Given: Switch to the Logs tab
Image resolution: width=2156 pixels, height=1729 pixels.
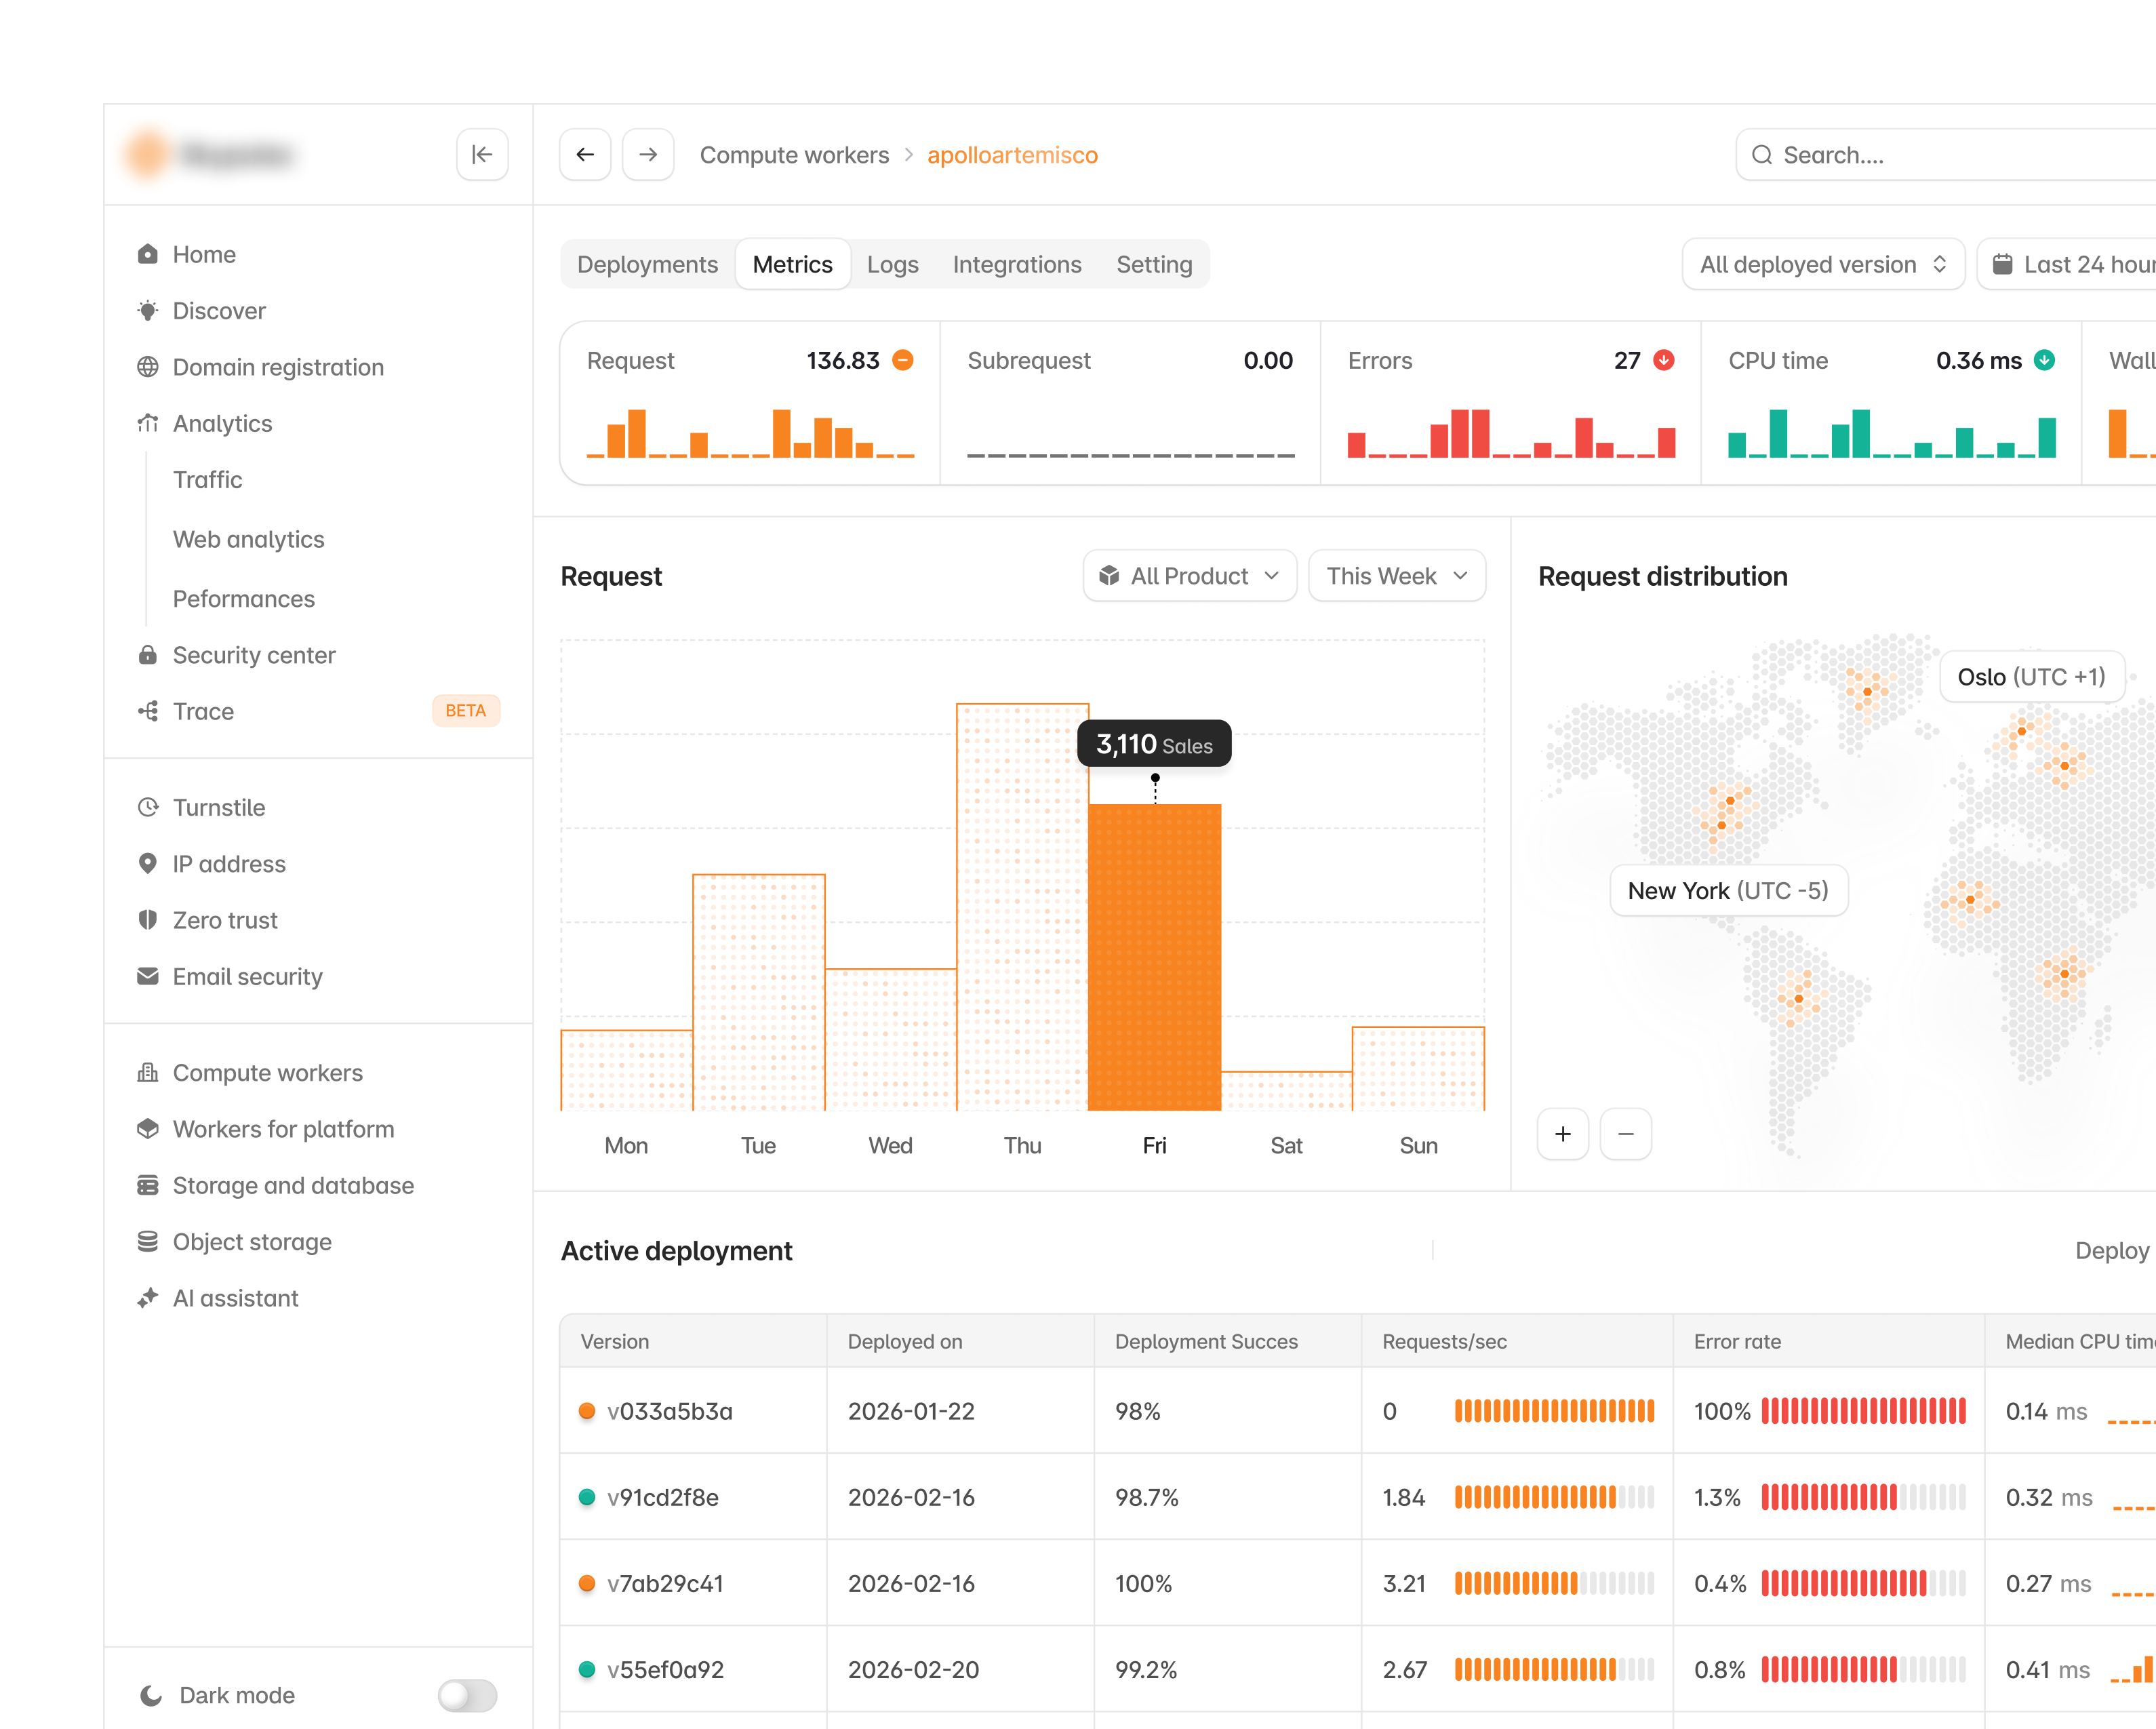Looking at the screenshot, I should (892, 264).
